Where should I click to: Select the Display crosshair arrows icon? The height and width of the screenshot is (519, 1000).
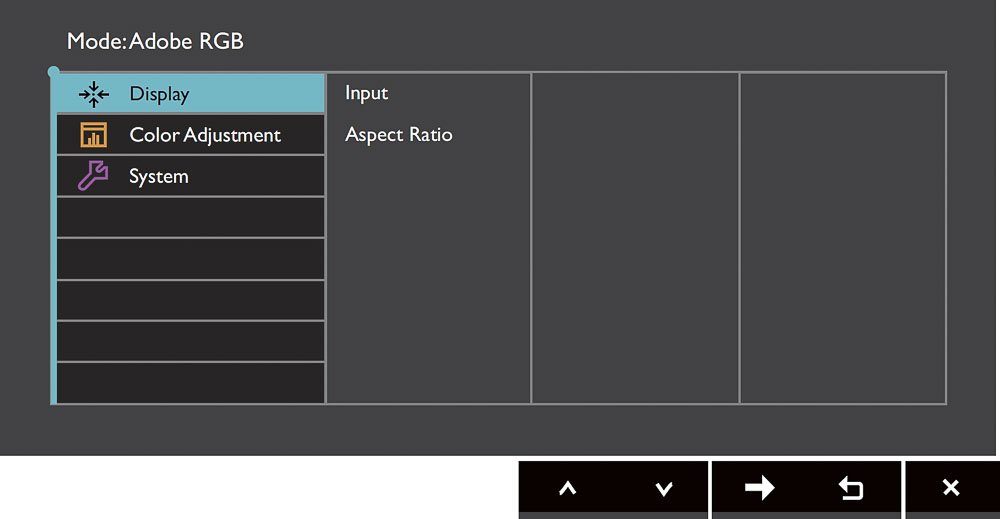[94, 94]
